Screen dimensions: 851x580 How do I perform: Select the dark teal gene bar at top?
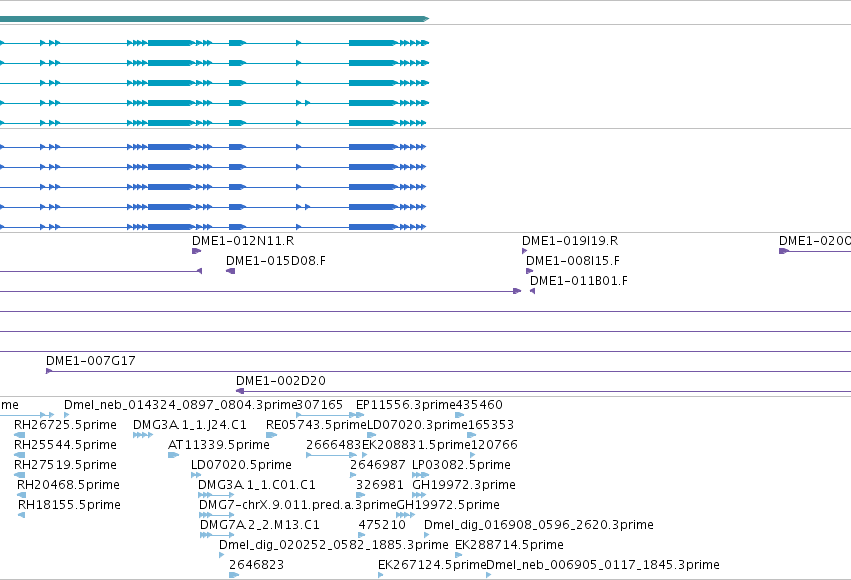[x=214, y=19]
